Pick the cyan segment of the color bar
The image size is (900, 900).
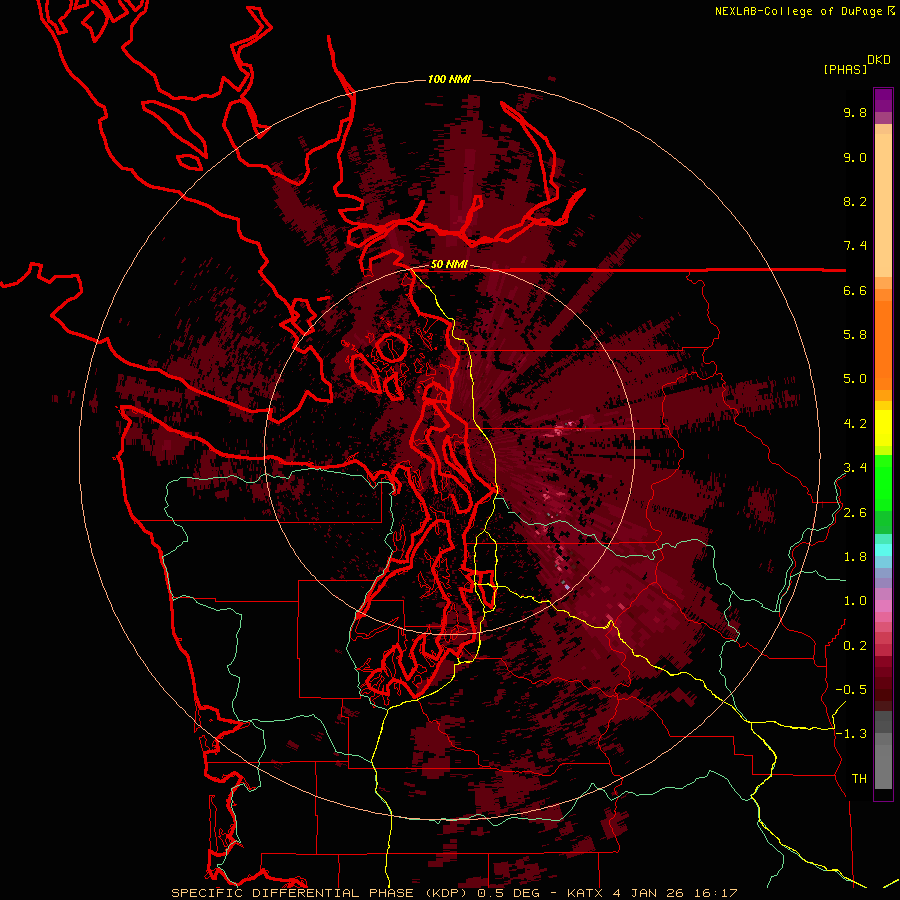[883, 549]
